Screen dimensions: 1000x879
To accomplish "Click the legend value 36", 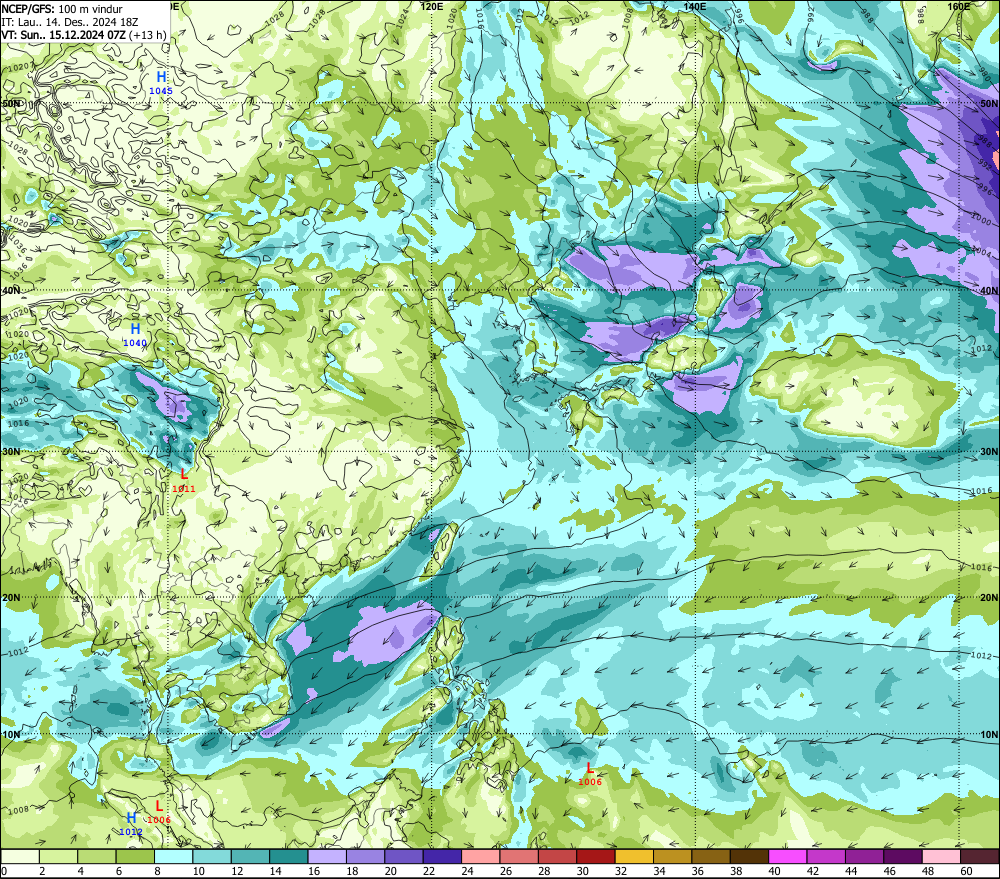I will point(698,871).
